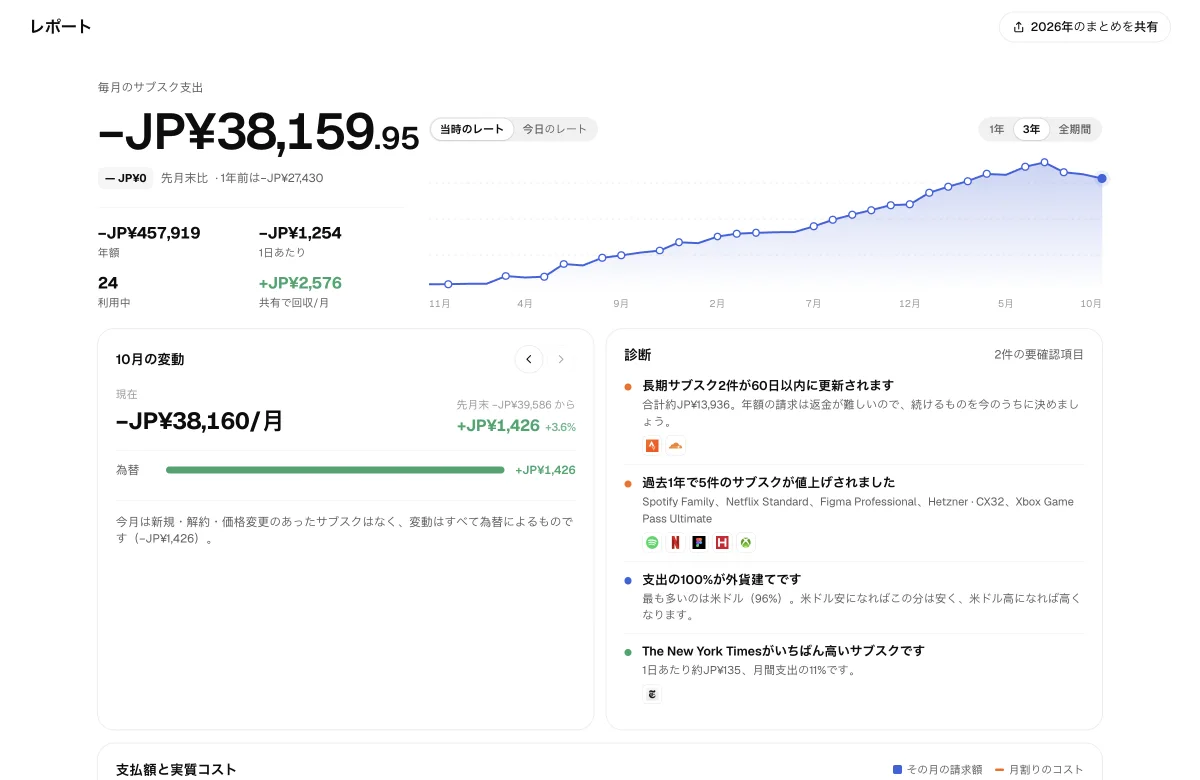The height and width of the screenshot is (780, 1200).
Task: Click the 11月 chart axis label
Action: point(439,303)
